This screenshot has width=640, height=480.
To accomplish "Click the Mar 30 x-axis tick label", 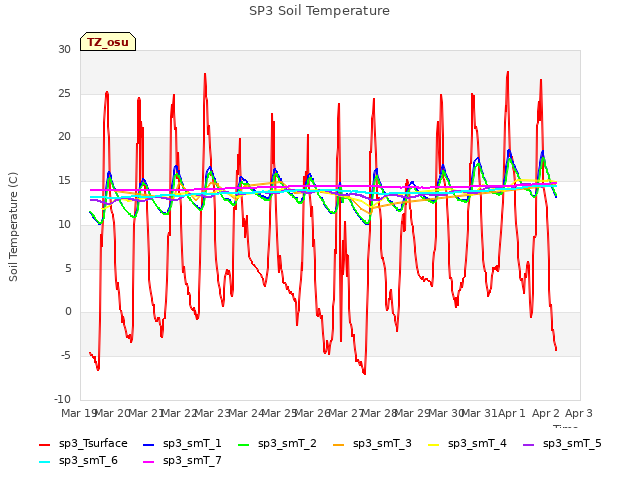I will click(x=446, y=413).
